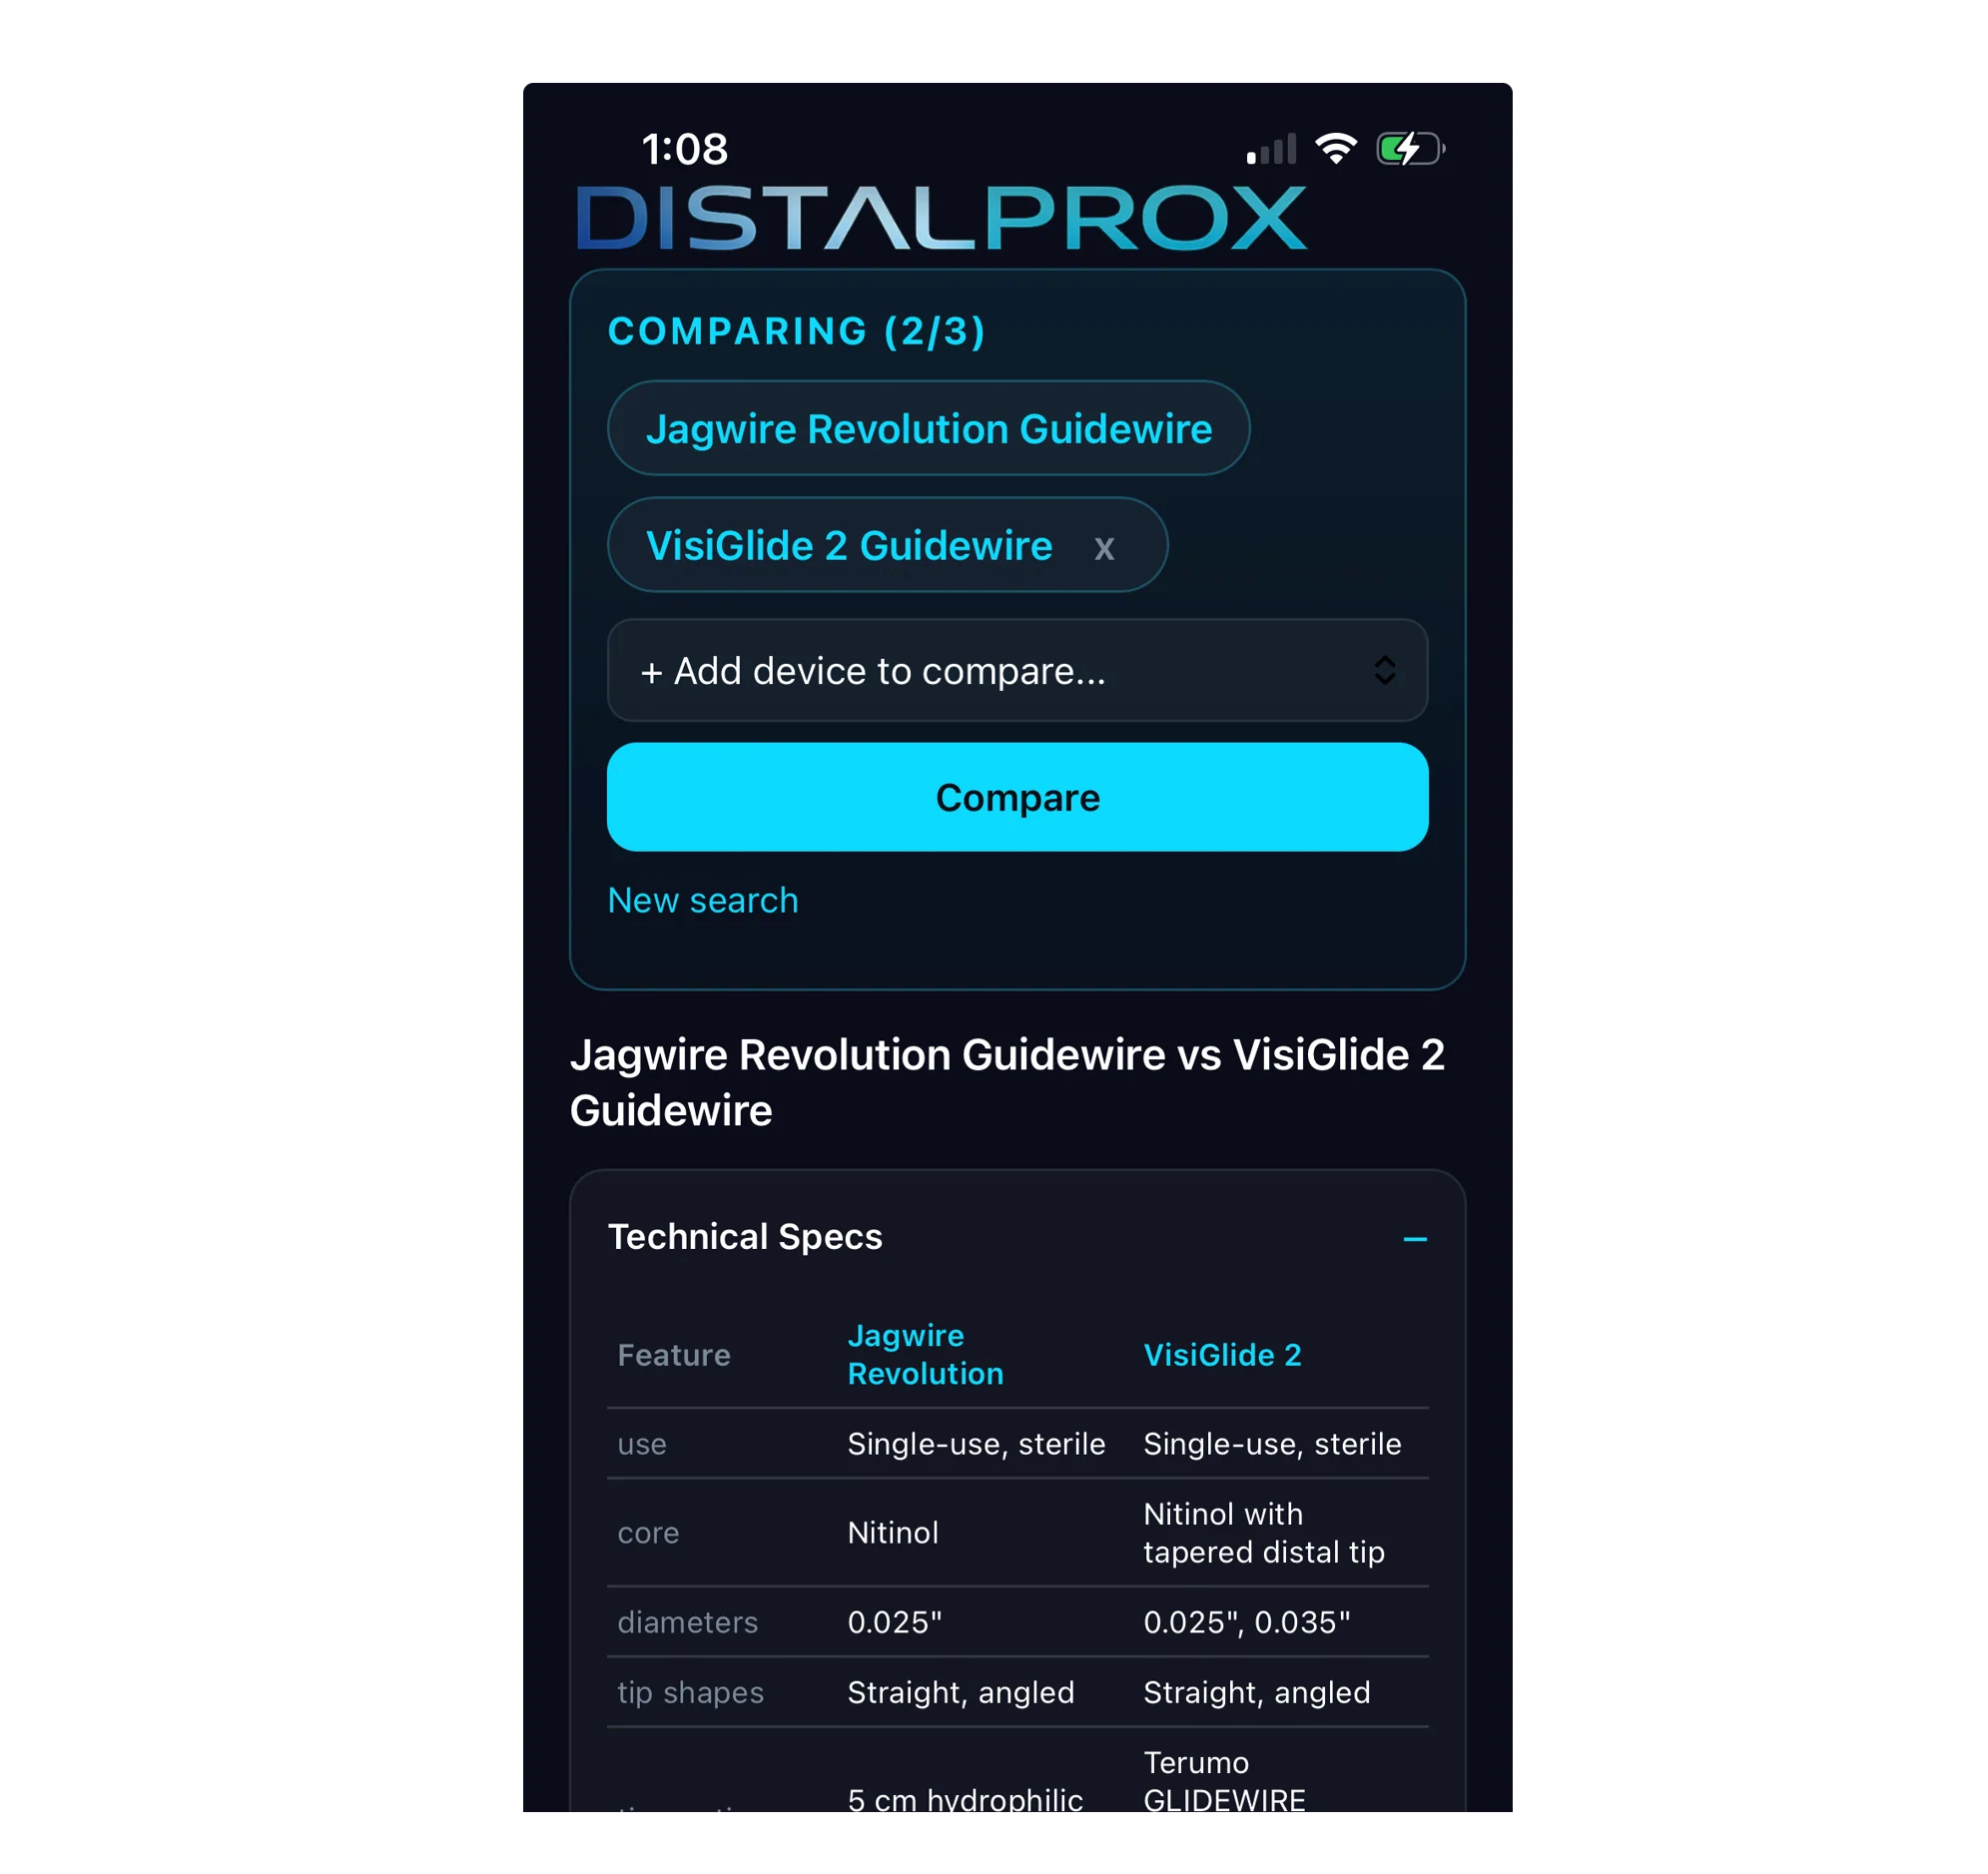
Task: Tap the DISTALPROX logo
Action: 941,217
